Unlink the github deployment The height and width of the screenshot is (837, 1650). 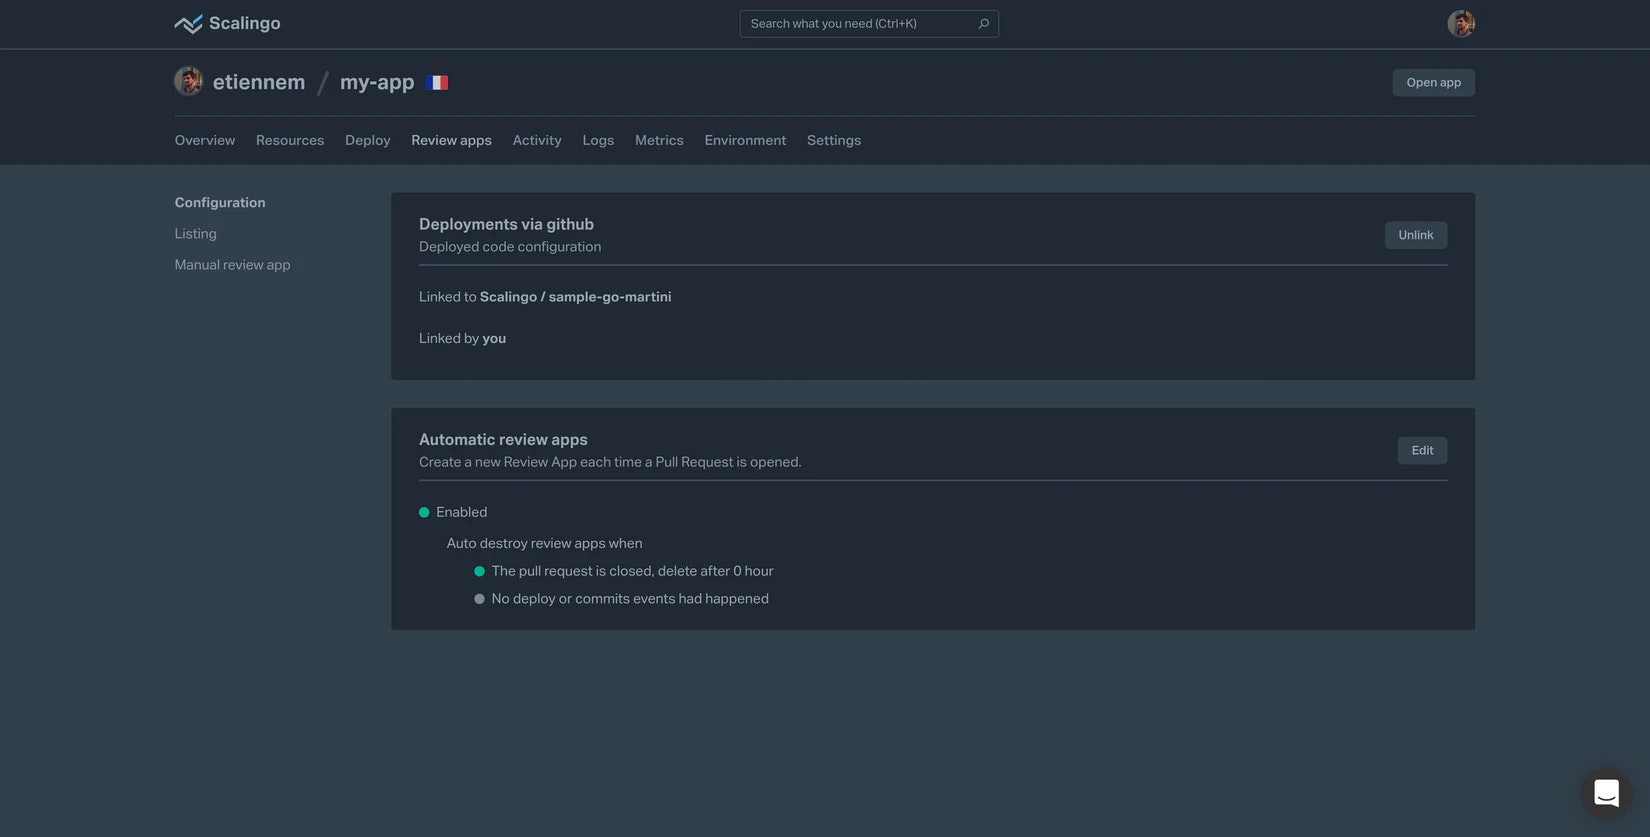pos(1415,235)
